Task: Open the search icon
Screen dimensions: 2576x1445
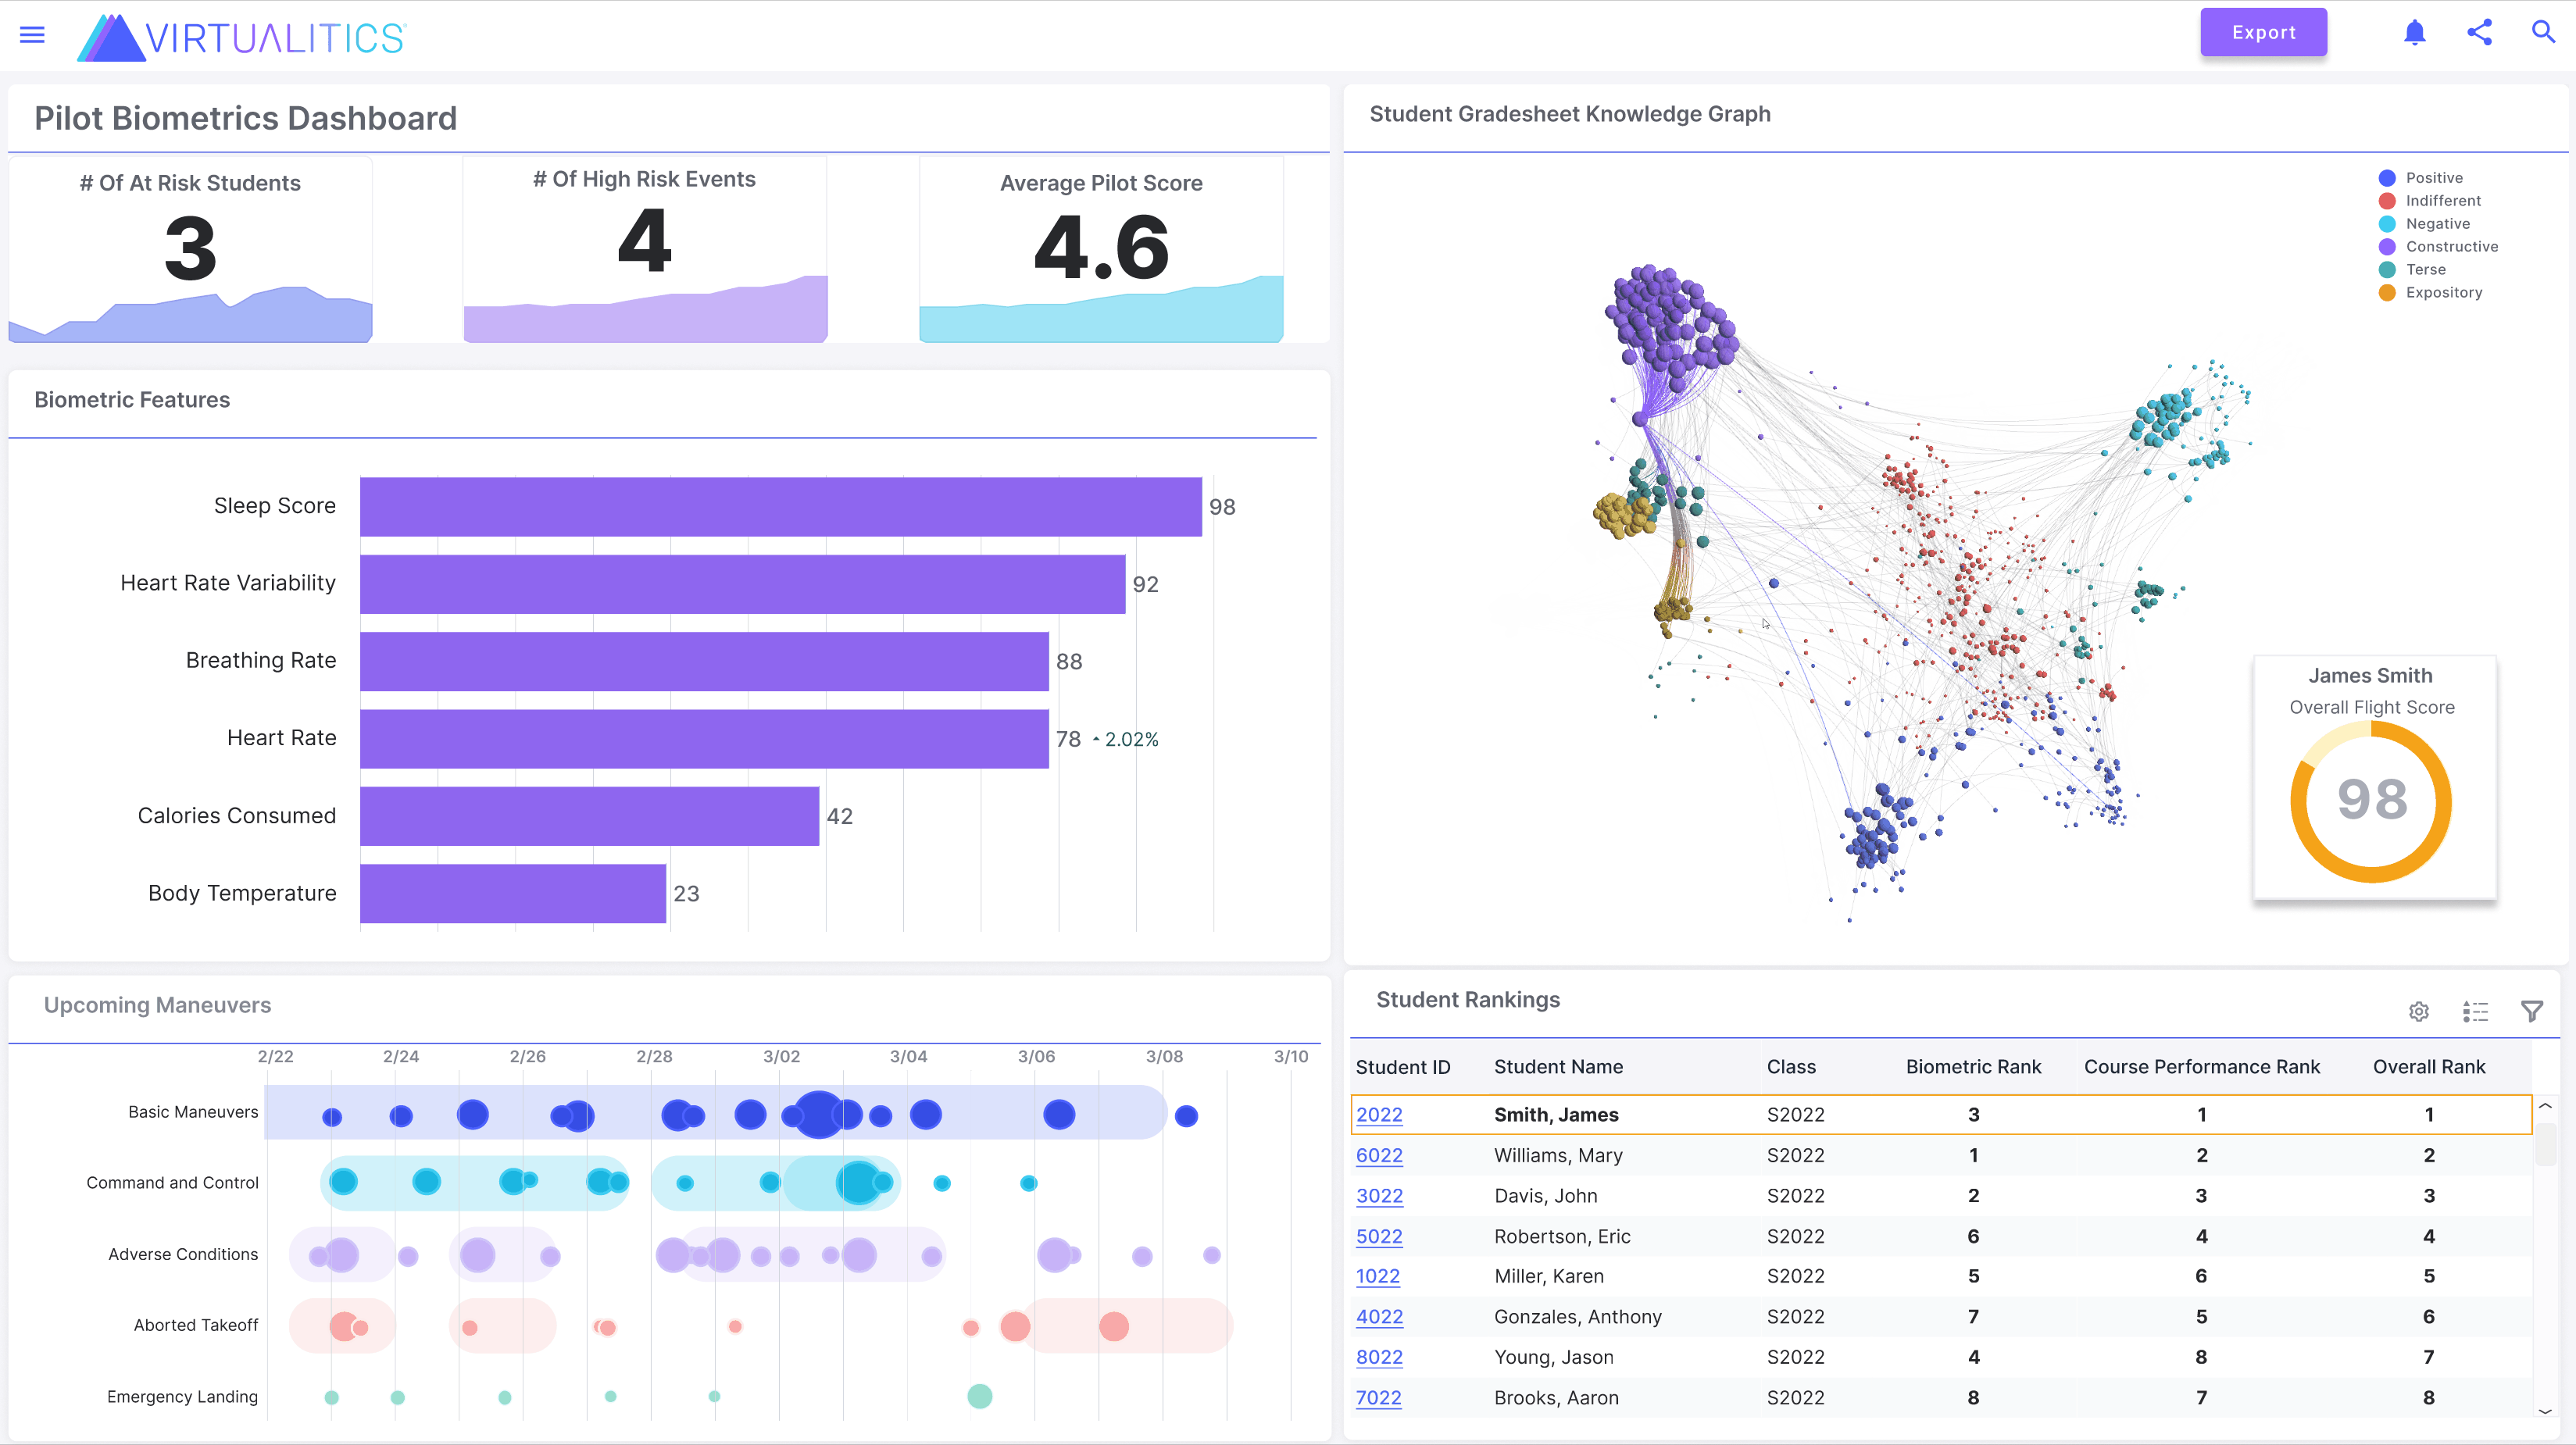Action: (x=2542, y=30)
